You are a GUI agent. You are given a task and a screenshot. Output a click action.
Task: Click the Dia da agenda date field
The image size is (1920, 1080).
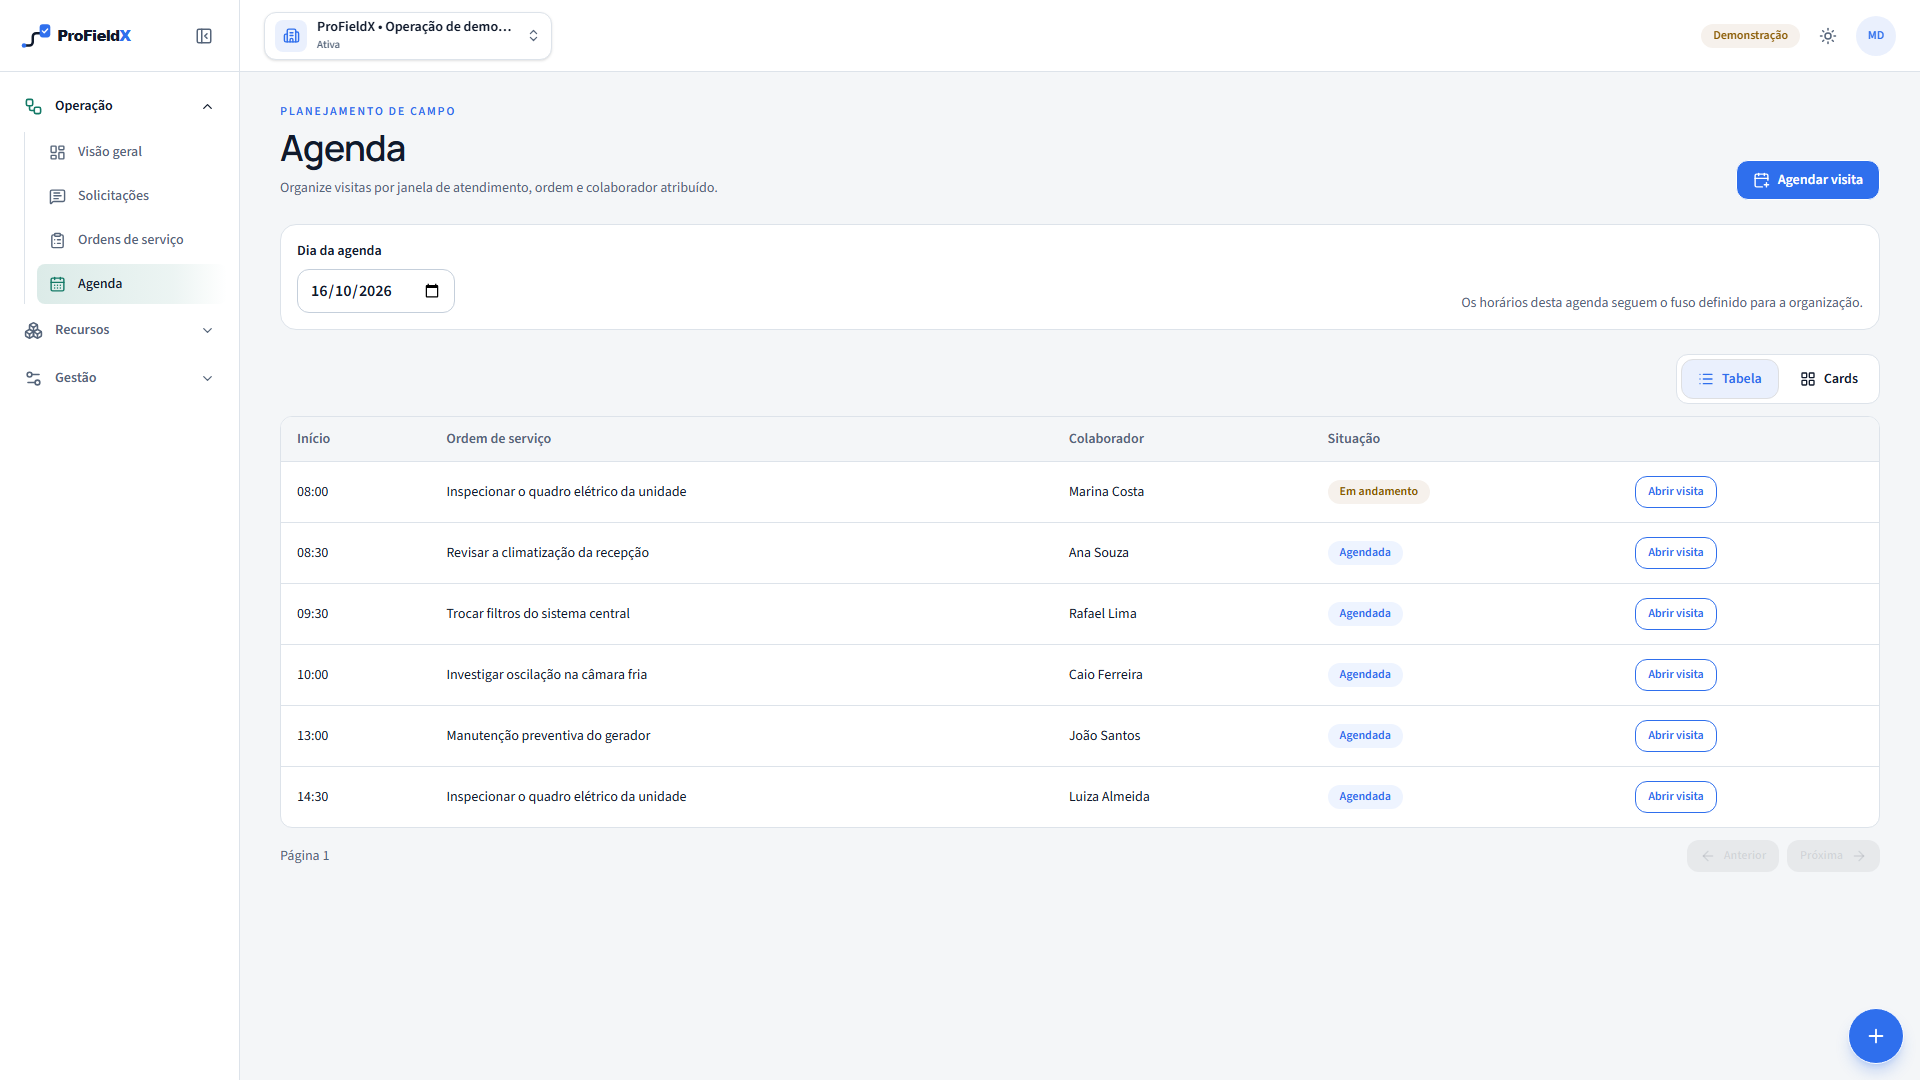375,291
